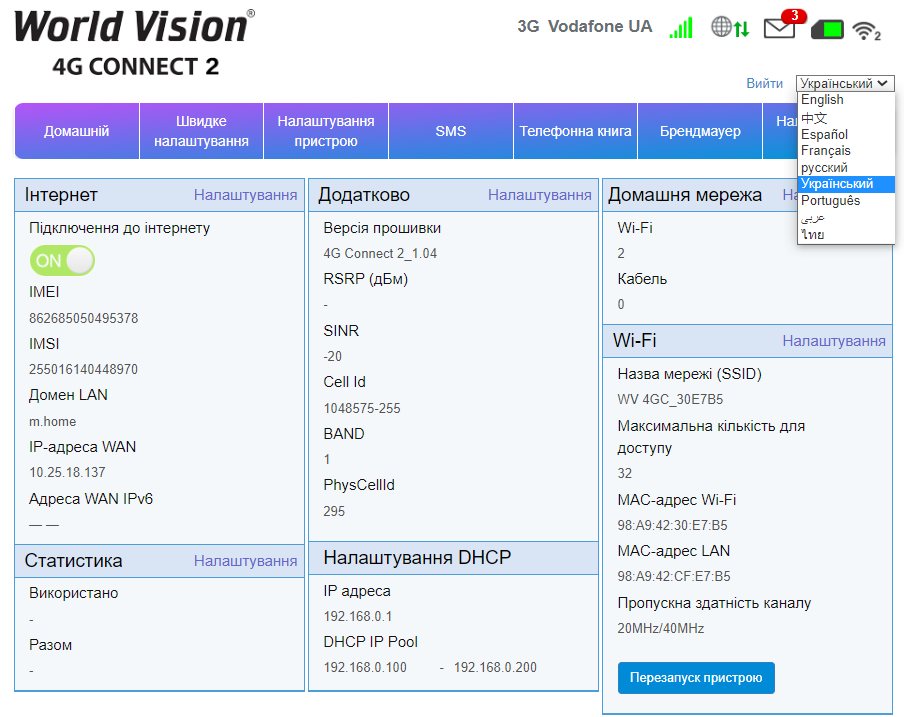The image size is (904, 717).
Task: Open Налаштування link in Інтернет panel
Action: [x=245, y=195]
